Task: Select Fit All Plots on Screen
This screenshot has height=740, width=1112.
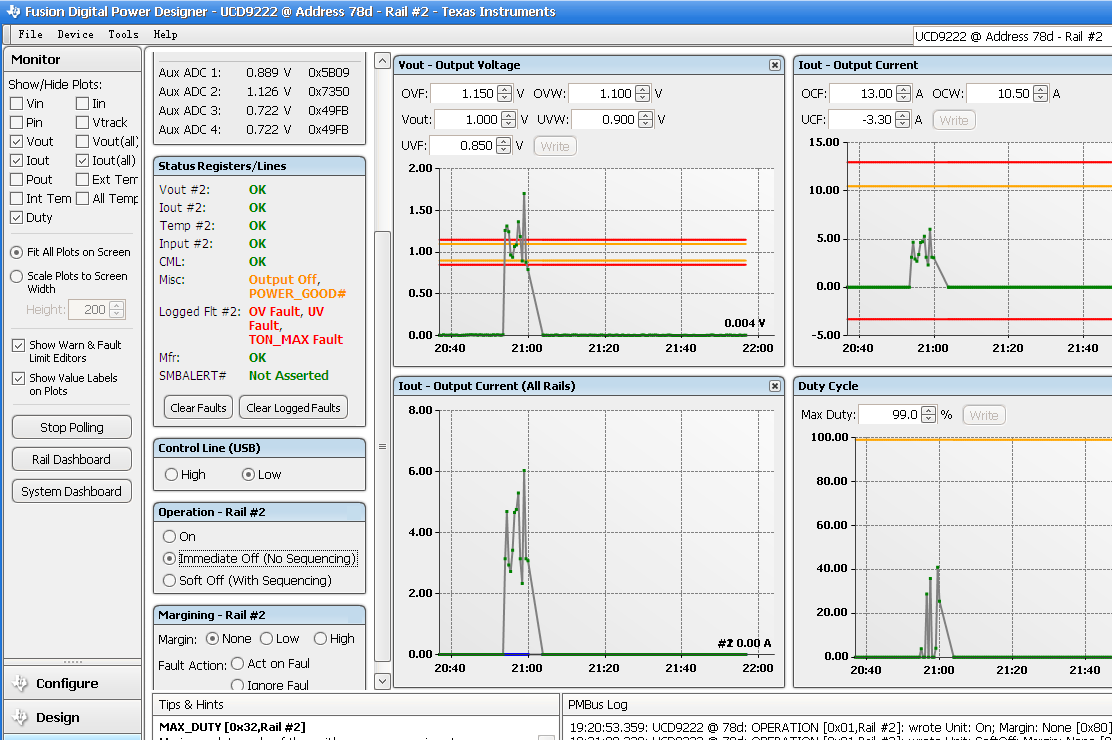Action: click(16, 253)
